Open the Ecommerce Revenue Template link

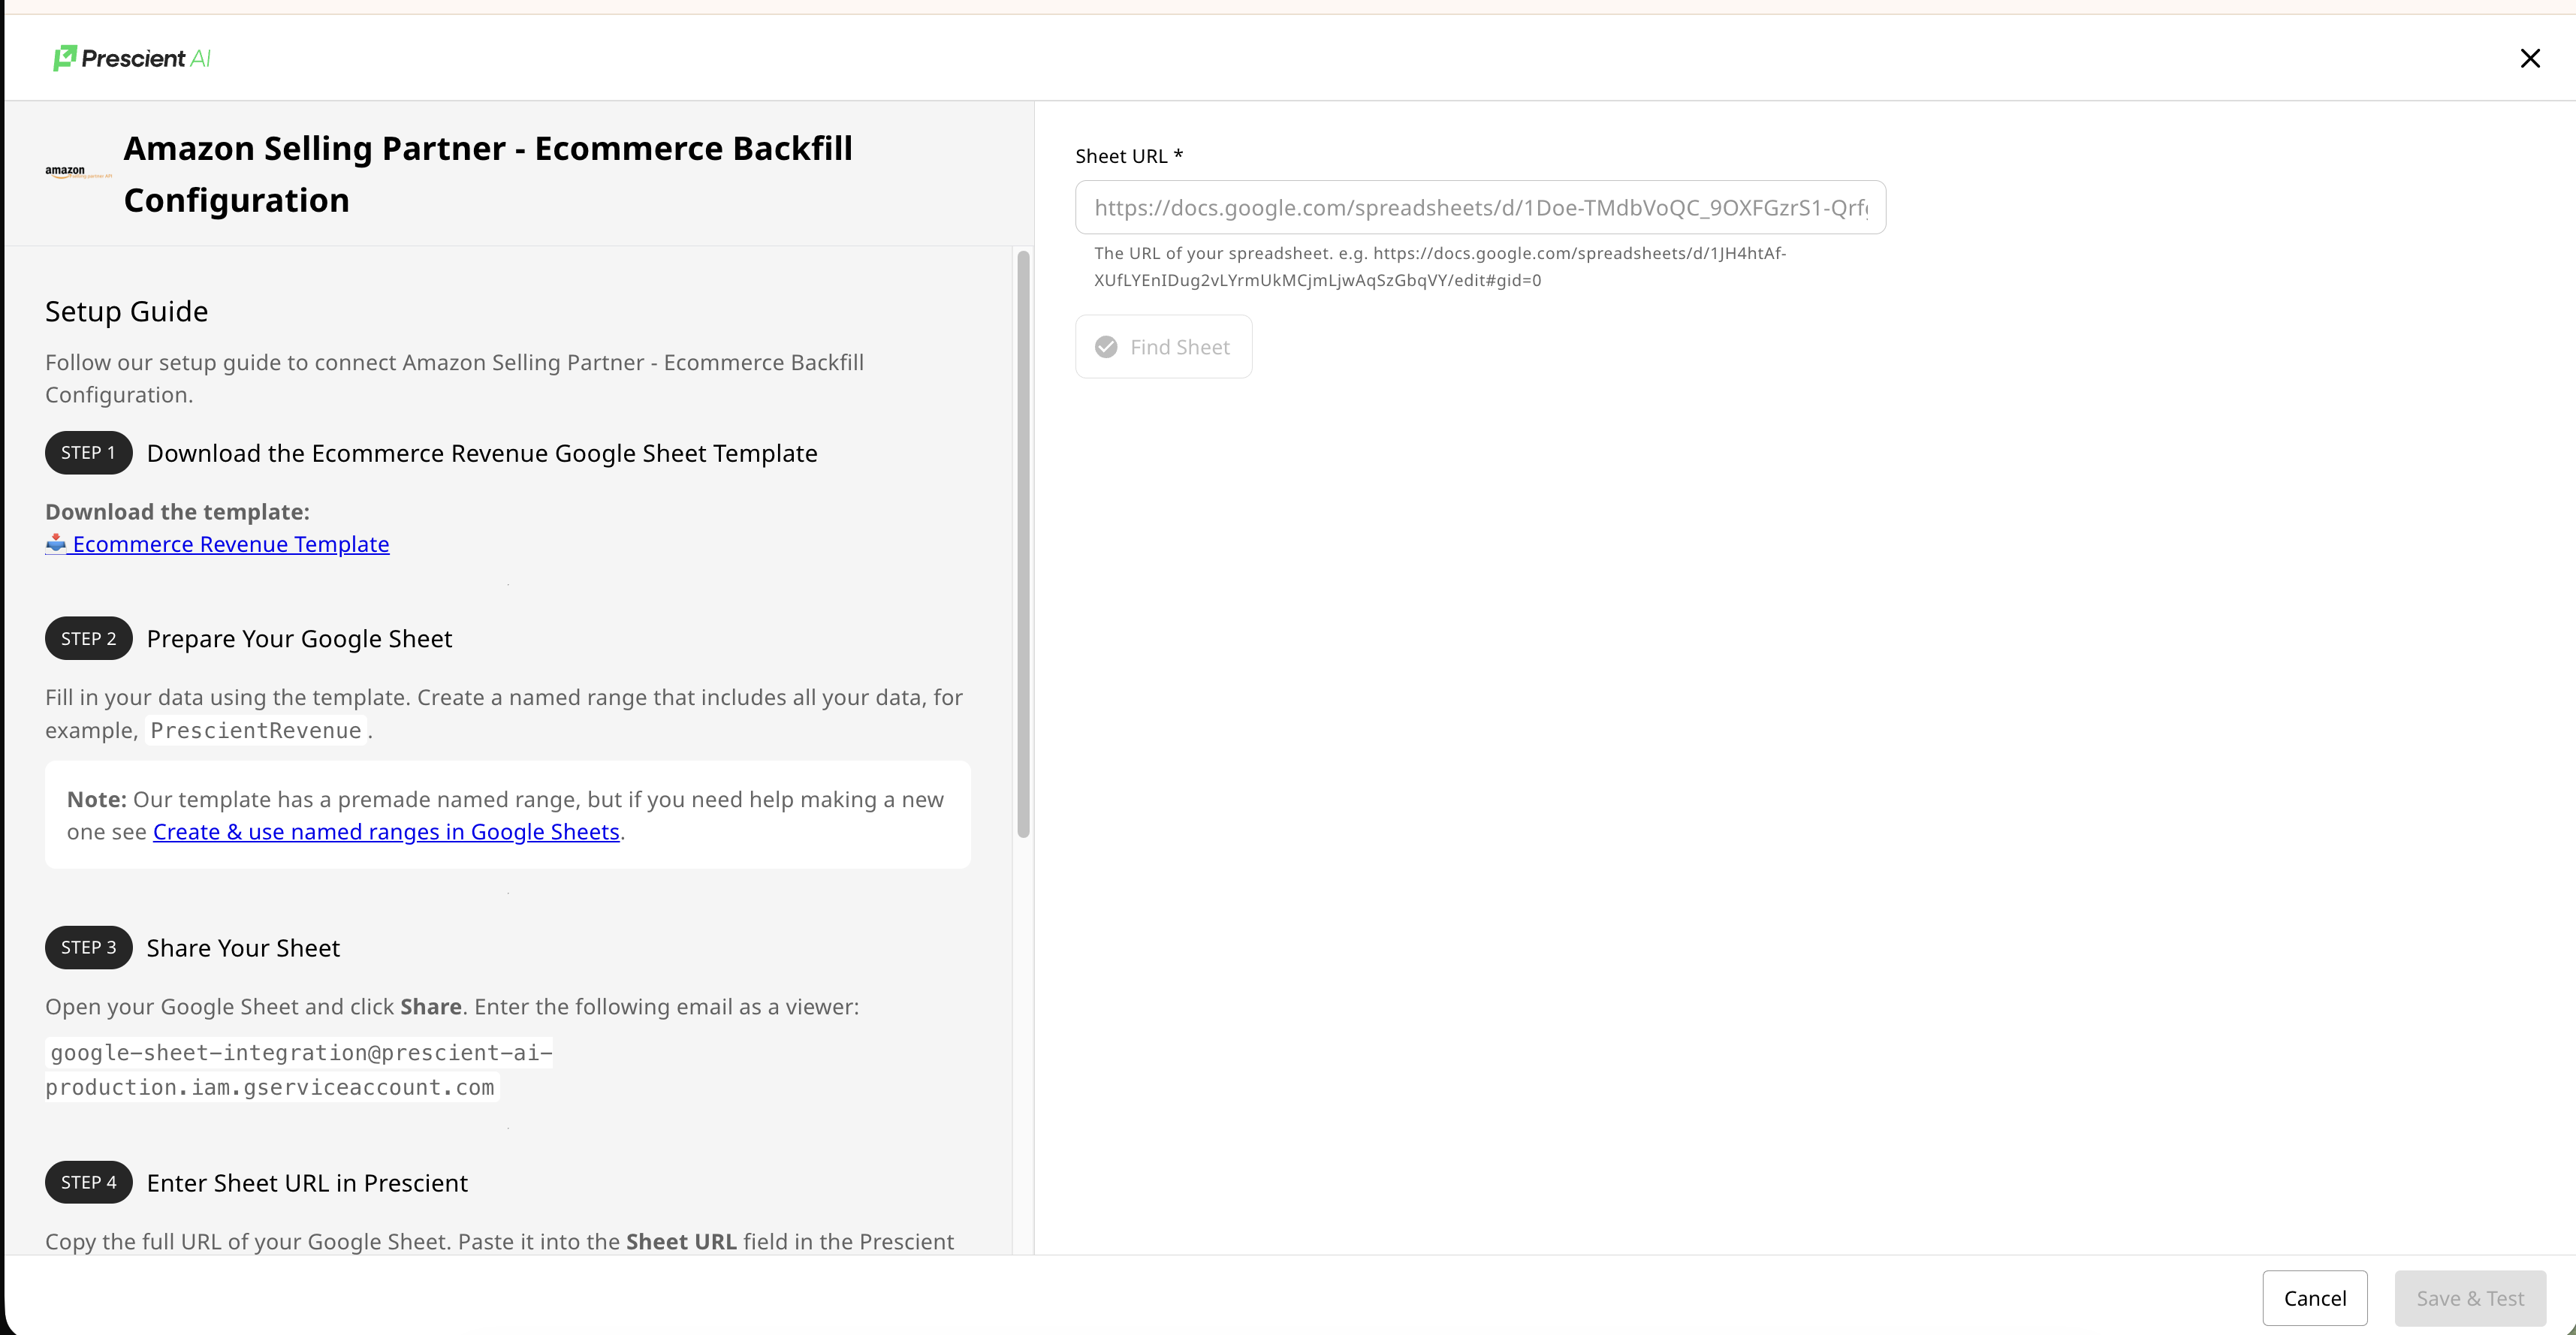point(231,544)
